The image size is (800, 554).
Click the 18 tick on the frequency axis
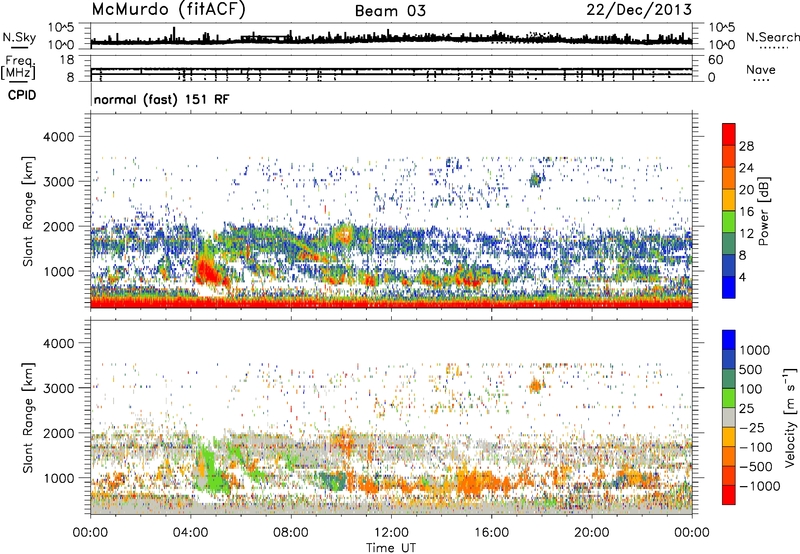(67, 60)
